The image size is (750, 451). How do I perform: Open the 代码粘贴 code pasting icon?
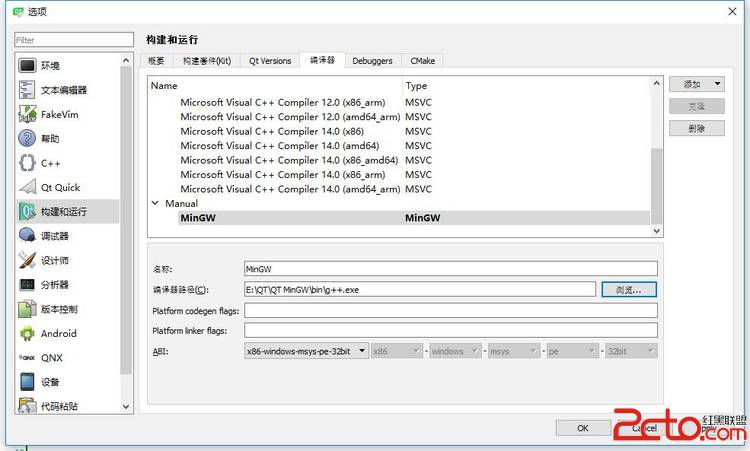[x=27, y=406]
